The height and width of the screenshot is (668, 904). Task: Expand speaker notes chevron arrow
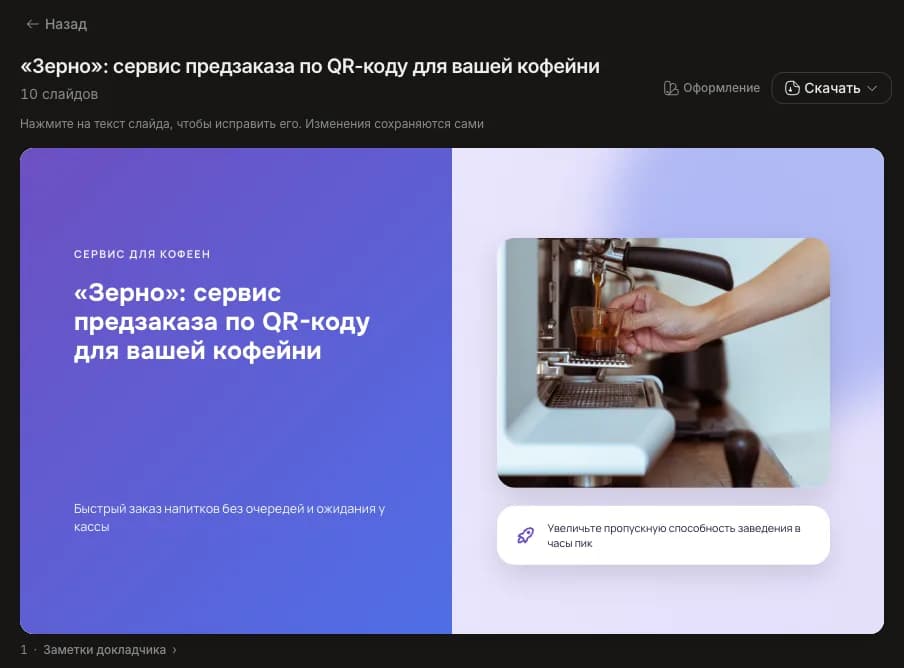tap(174, 650)
